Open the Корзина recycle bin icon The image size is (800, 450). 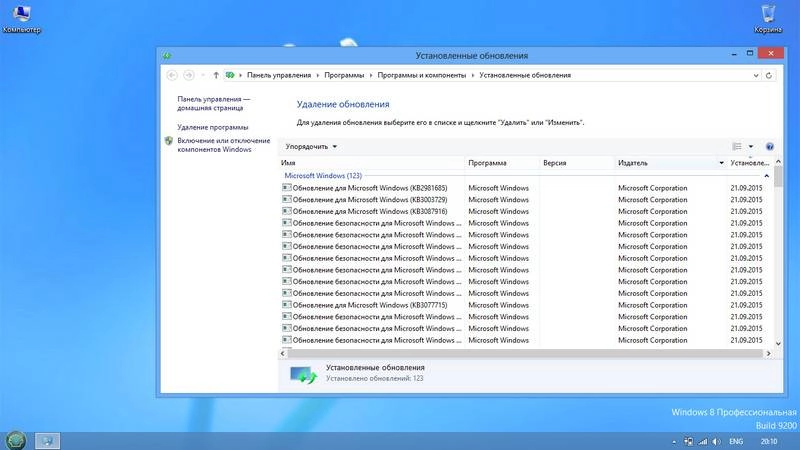(768, 19)
